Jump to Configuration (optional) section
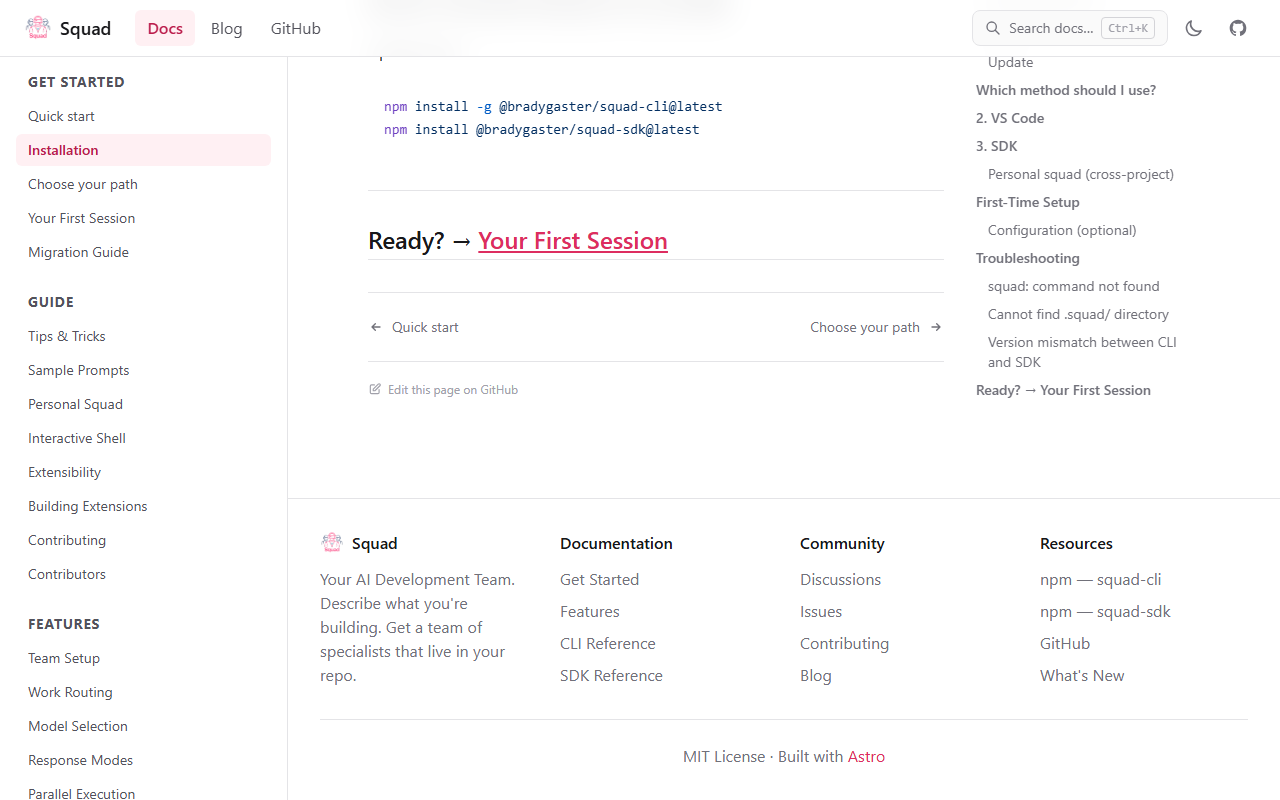 pyautogui.click(x=1062, y=230)
